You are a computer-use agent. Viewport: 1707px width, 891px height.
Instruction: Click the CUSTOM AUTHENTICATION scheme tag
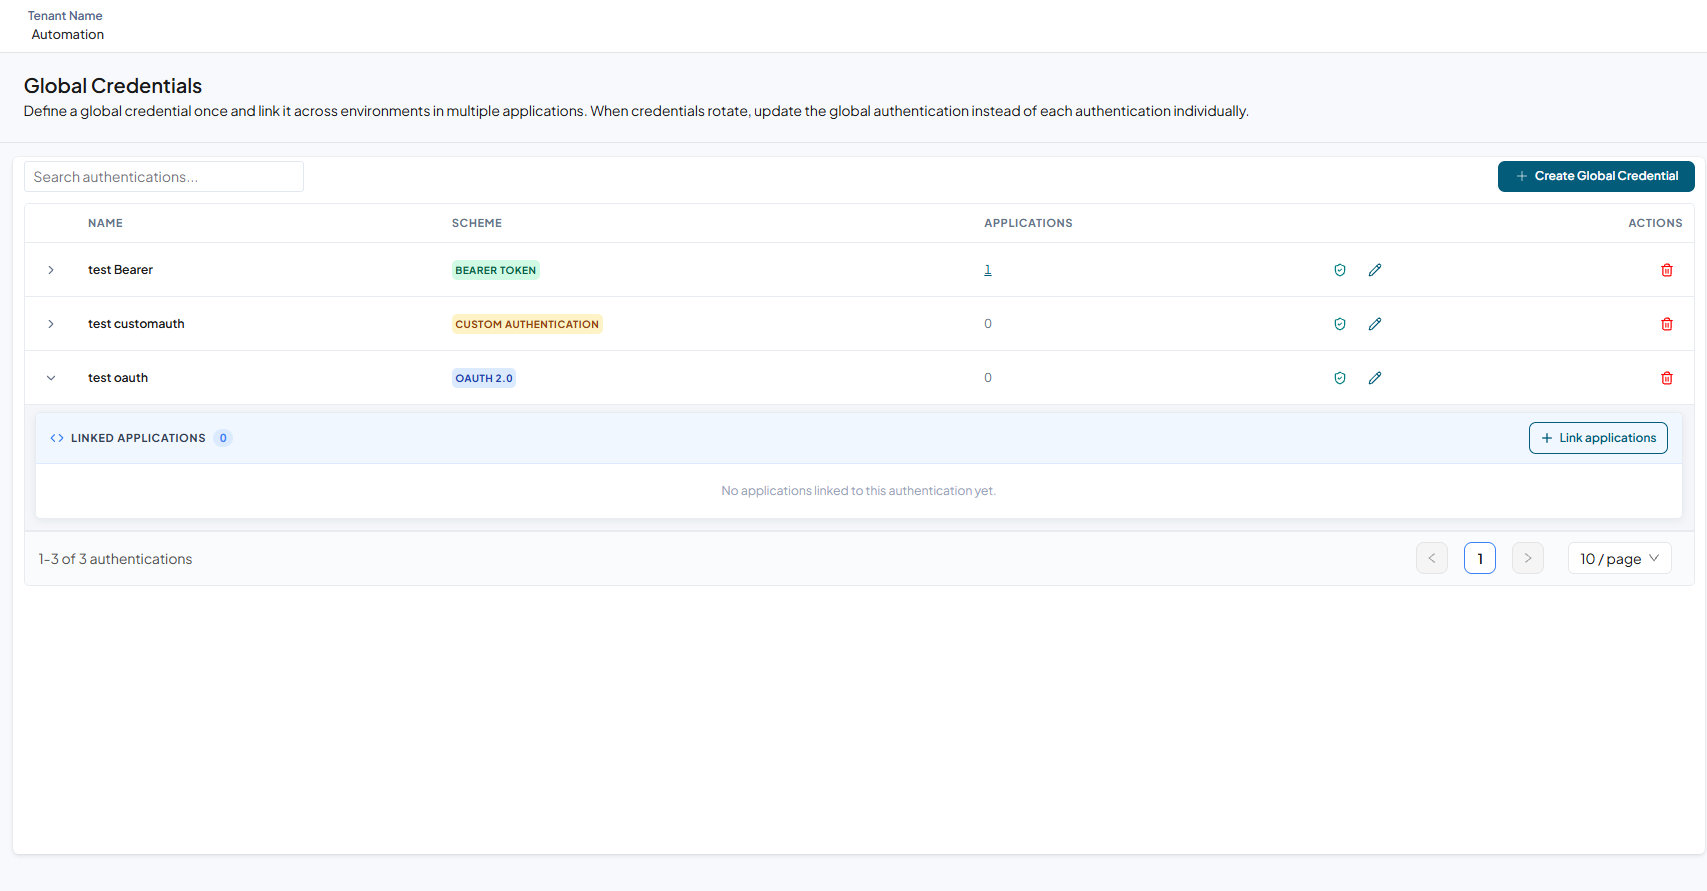tap(527, 324)
